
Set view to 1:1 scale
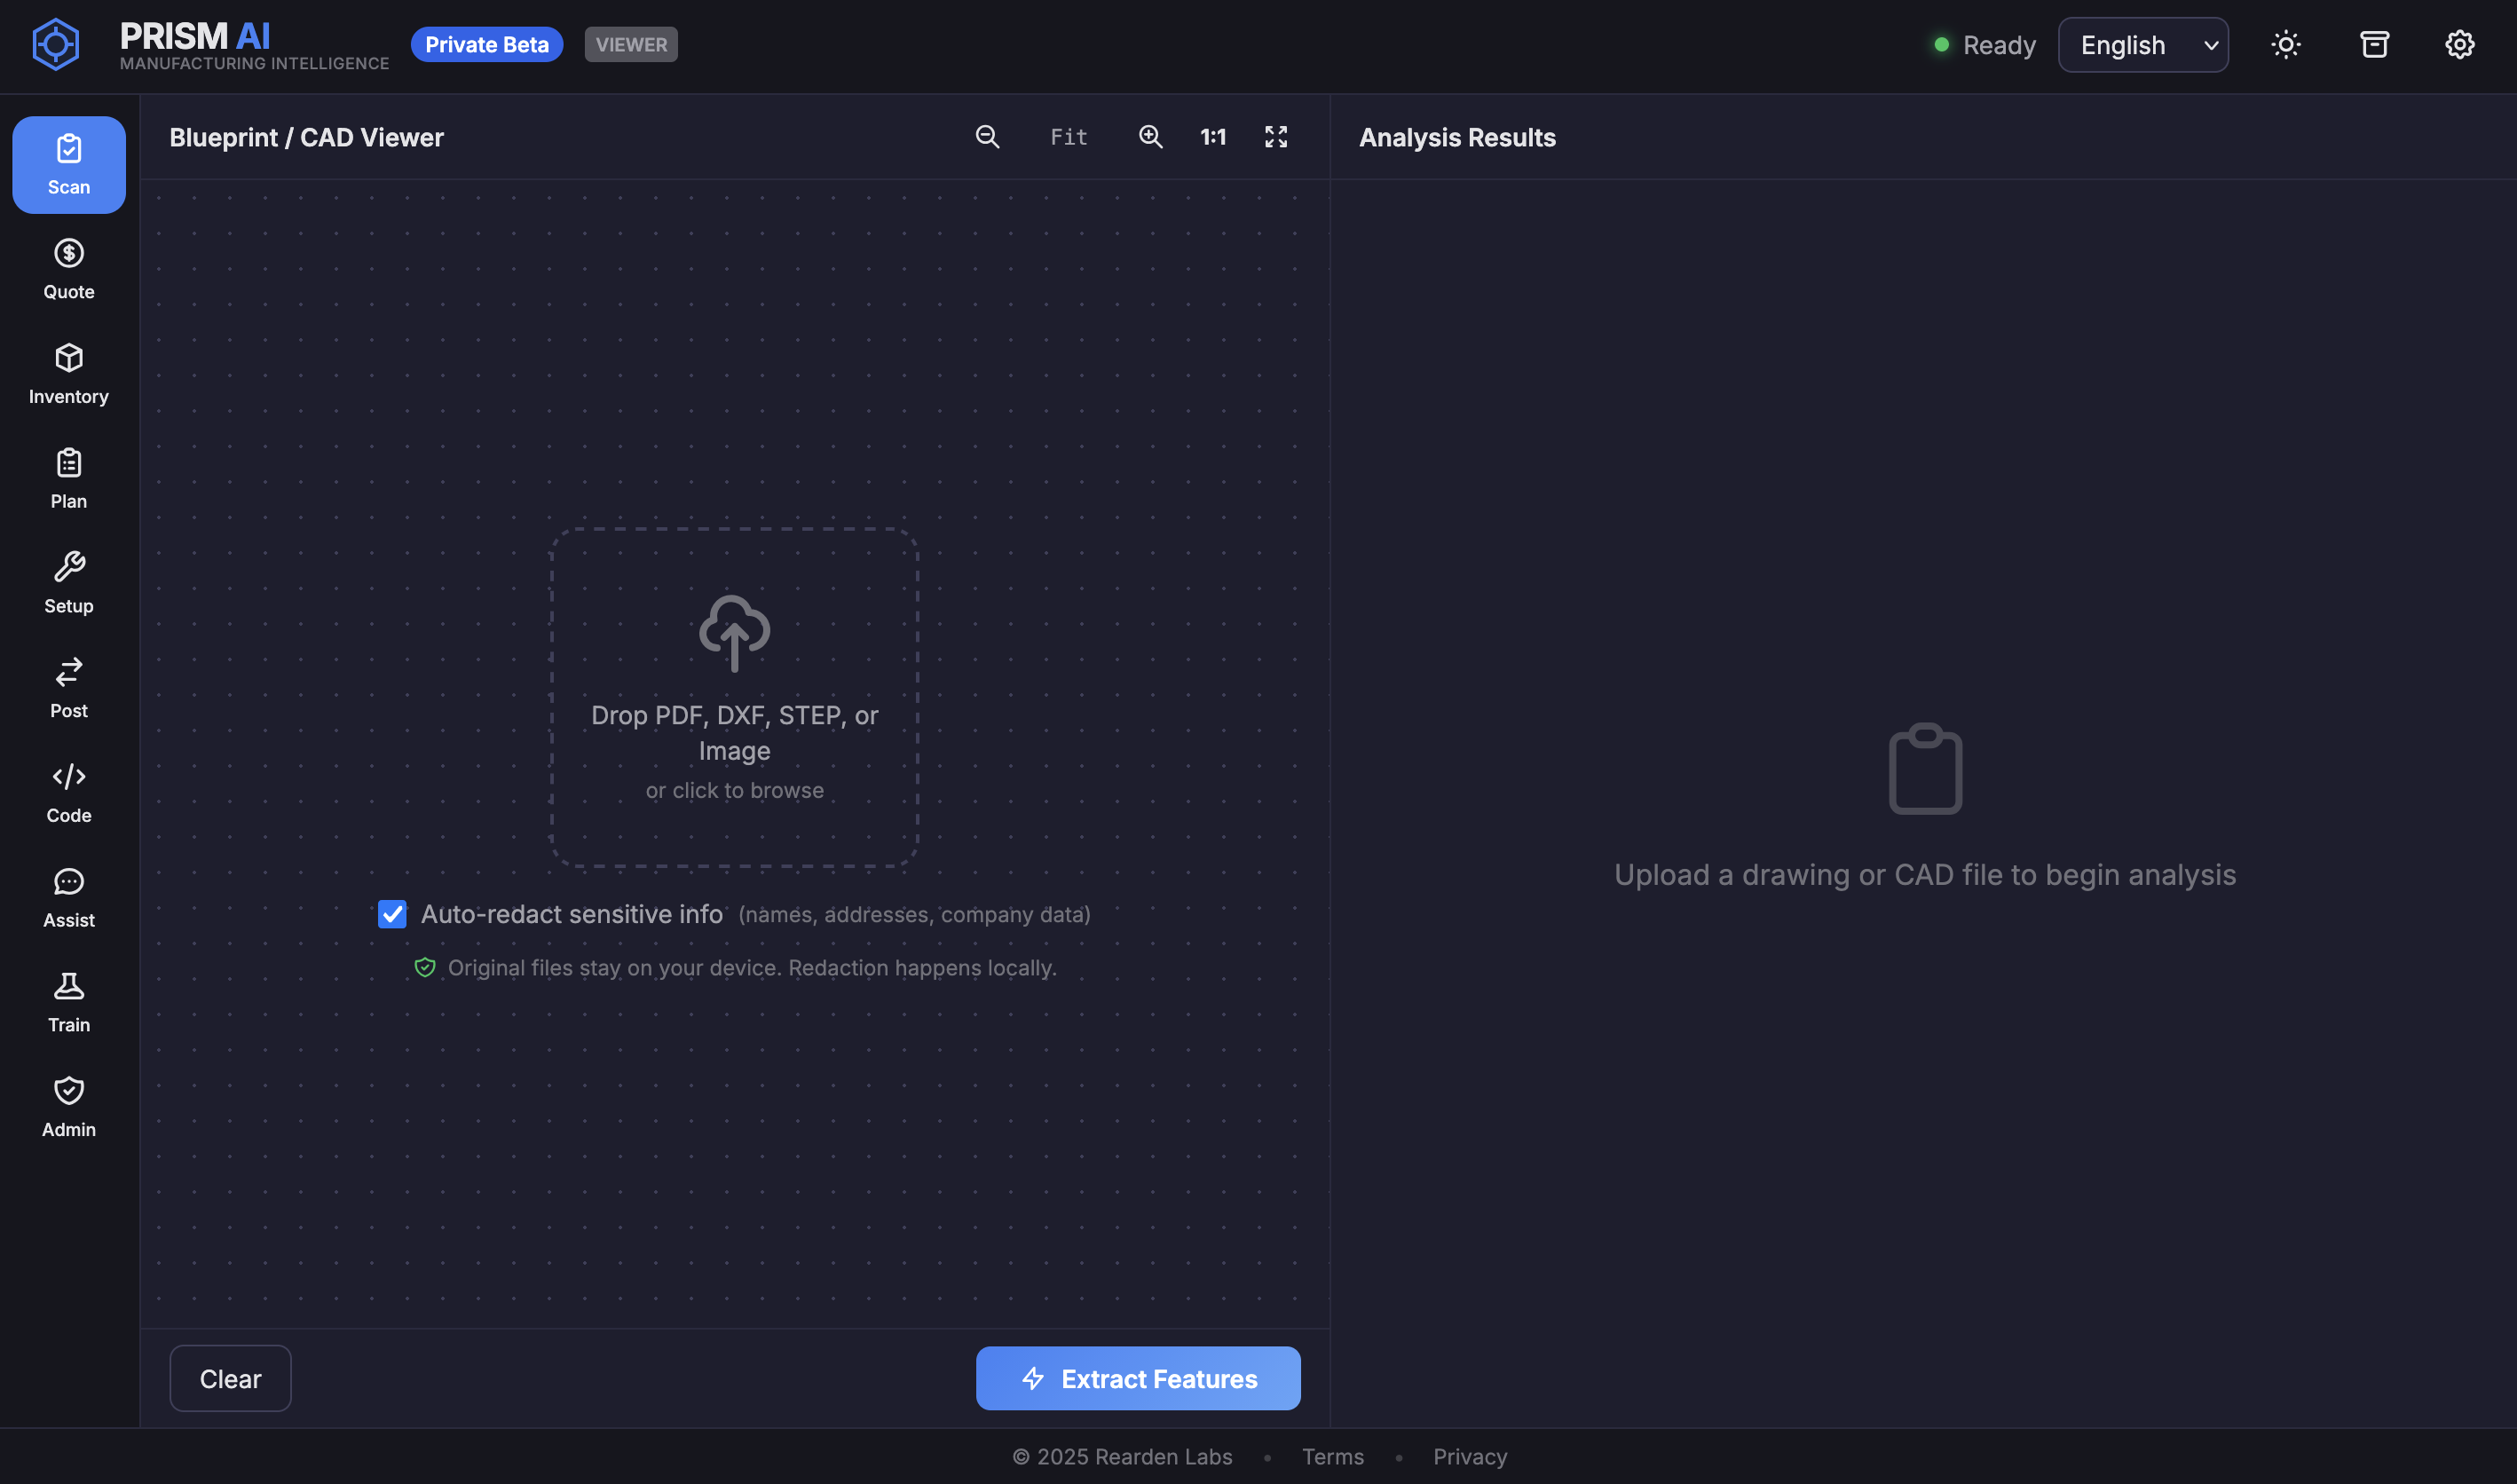pos(1212,137)
